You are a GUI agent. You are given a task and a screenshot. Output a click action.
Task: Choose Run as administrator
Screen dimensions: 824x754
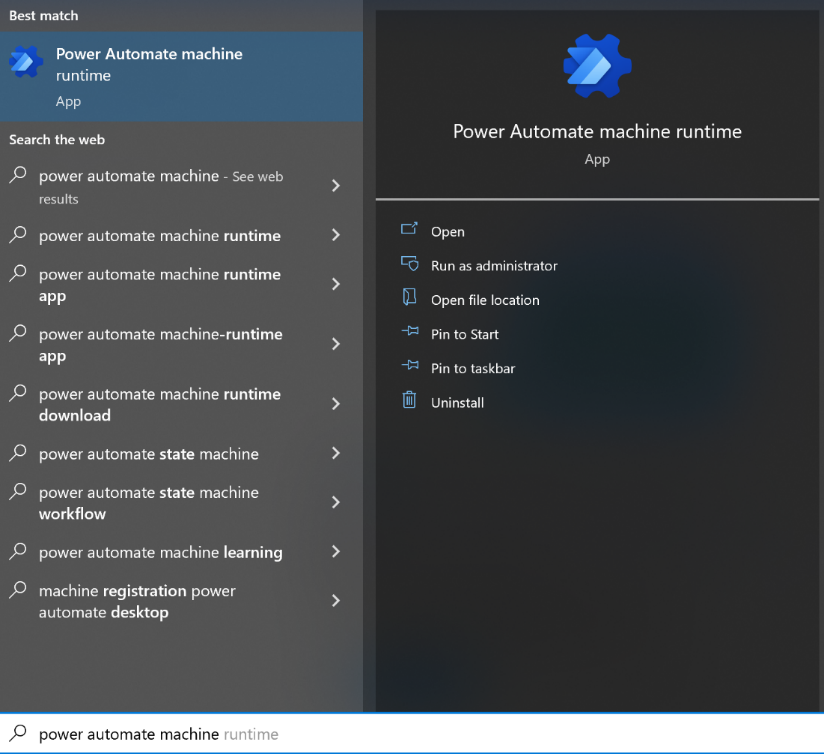click(494, 266)
